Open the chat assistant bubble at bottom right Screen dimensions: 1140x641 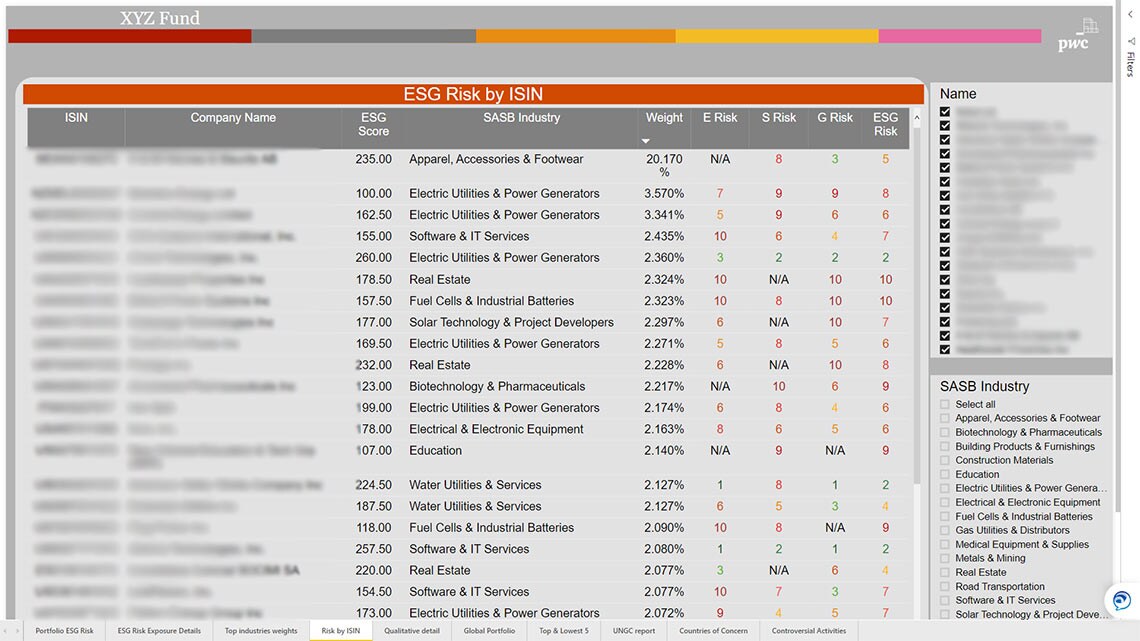1119,600
